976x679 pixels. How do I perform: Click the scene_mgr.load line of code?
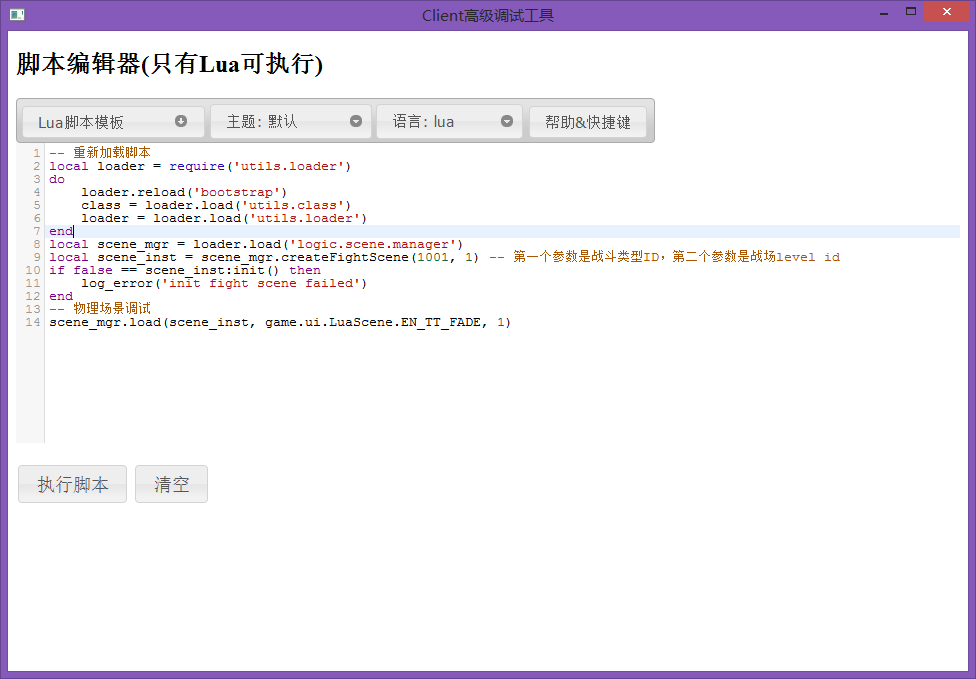pos(280,322)
